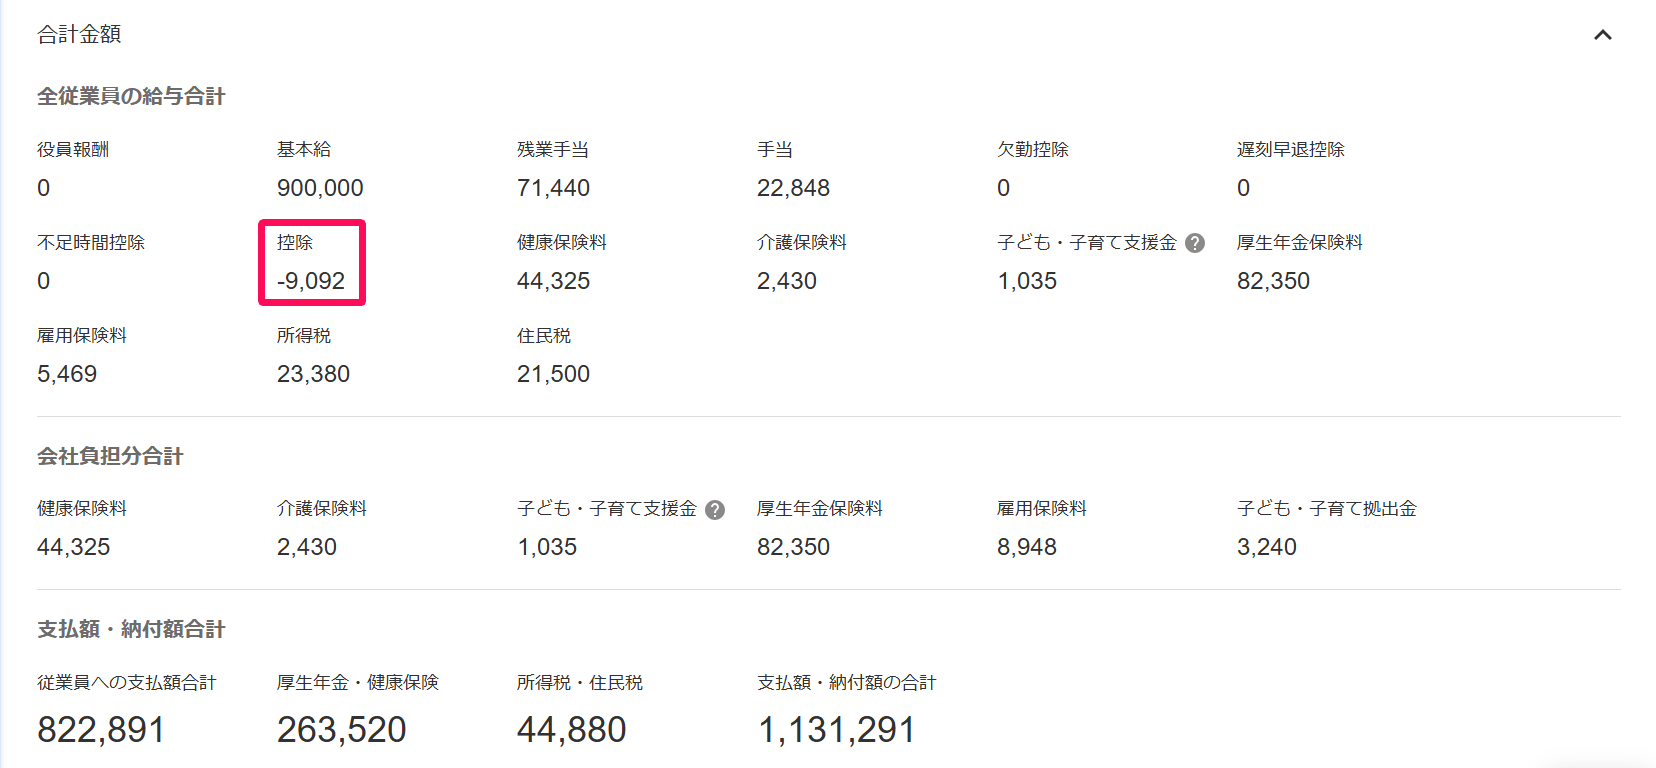This screenshot has width=1656, height=768.
Task: Click the employee 健康保険料 label above 介護保険料 2,430
Action: tap(562, 242)
